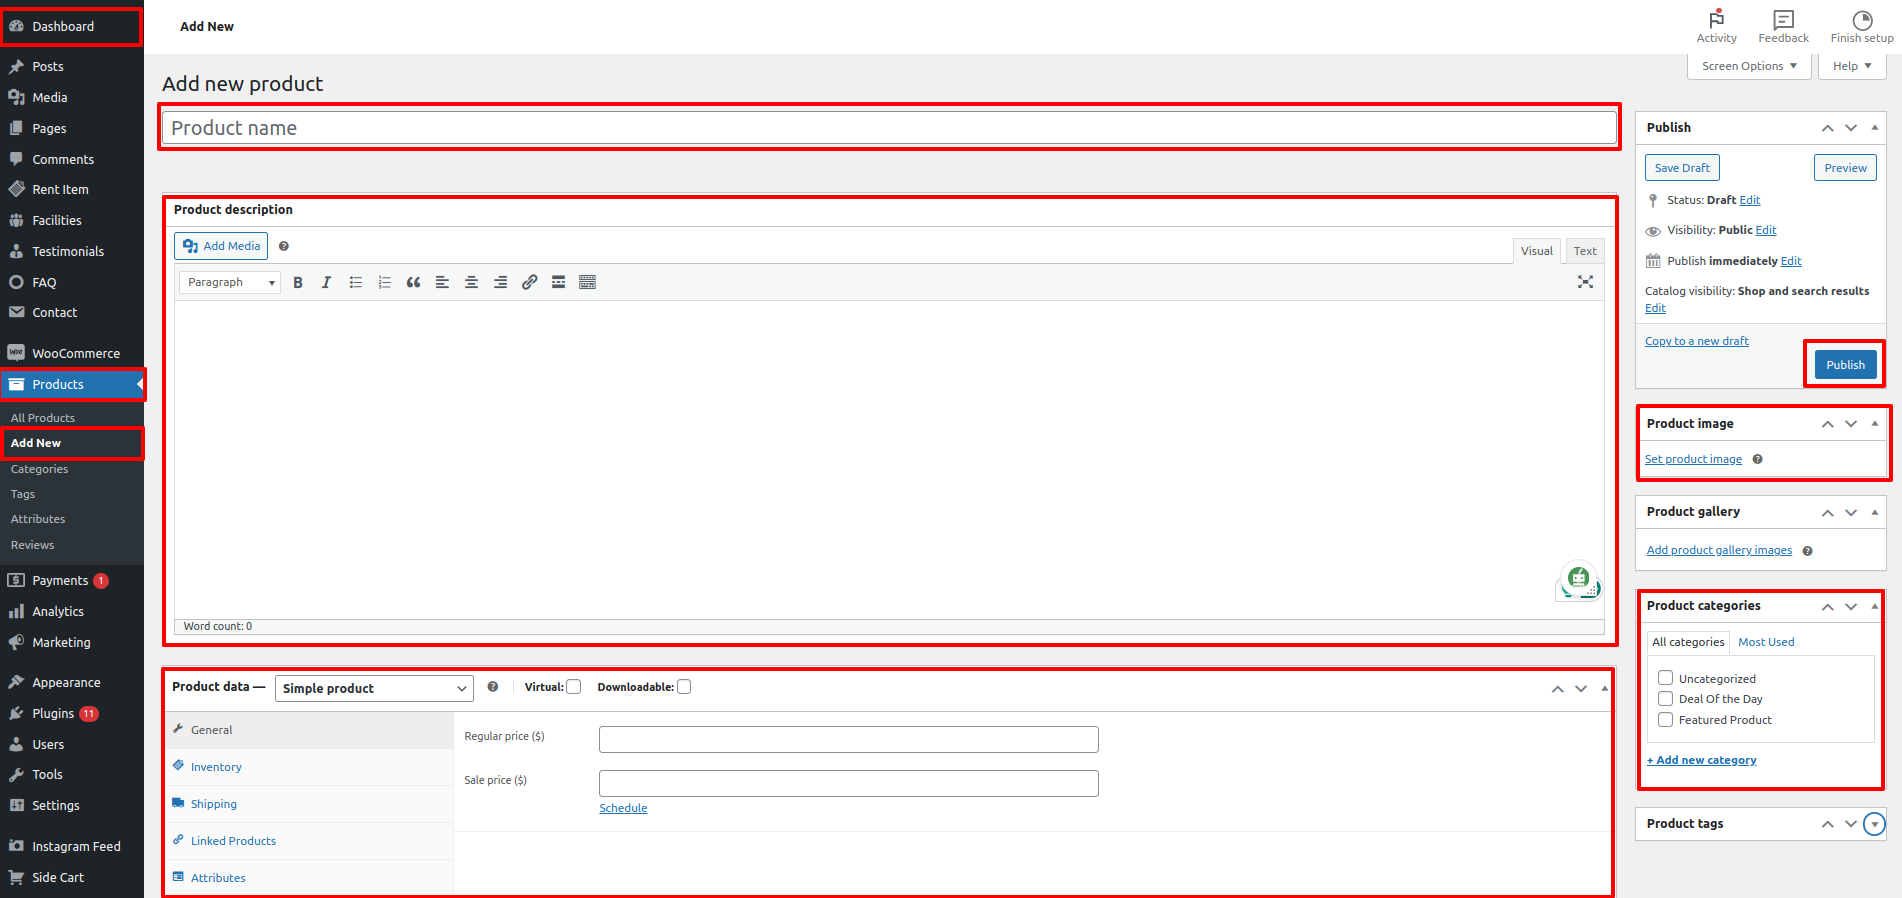Image resolution: width=1902 pixels, height=898 pixels.
Task: Open the Most Used categories tab
Action: pos(1766,642)
